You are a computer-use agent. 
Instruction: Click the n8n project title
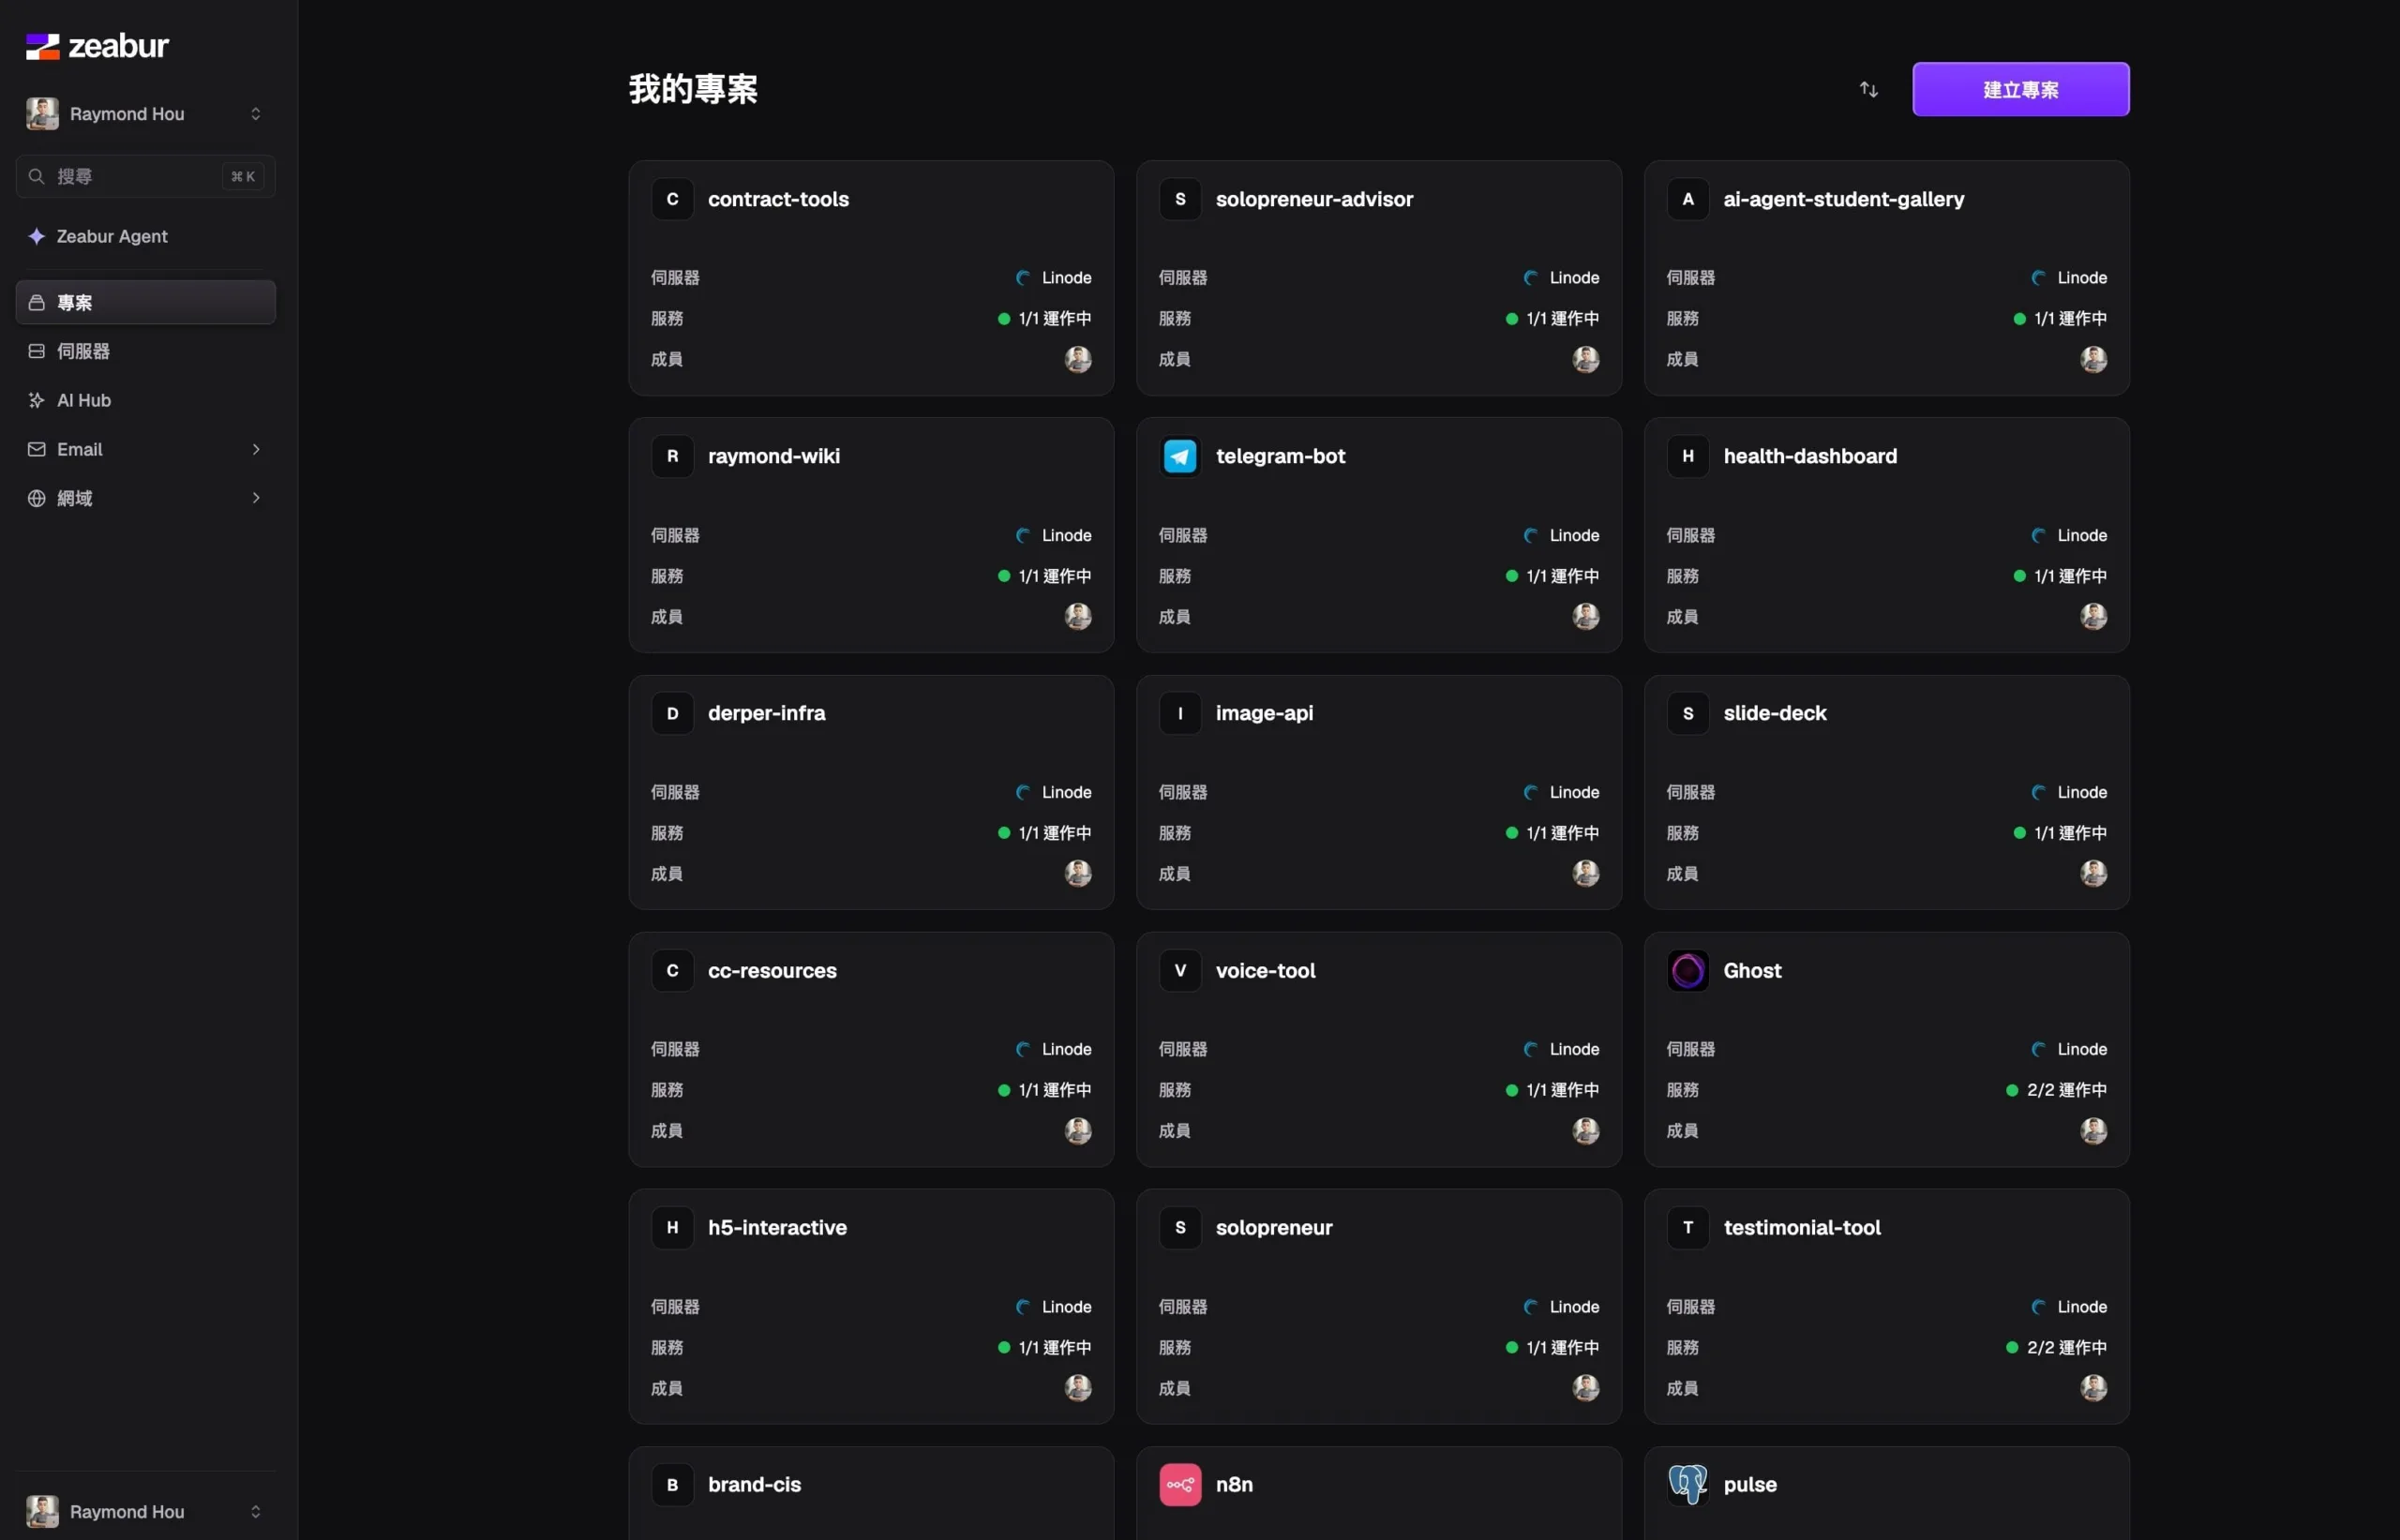(1234, 1484)
